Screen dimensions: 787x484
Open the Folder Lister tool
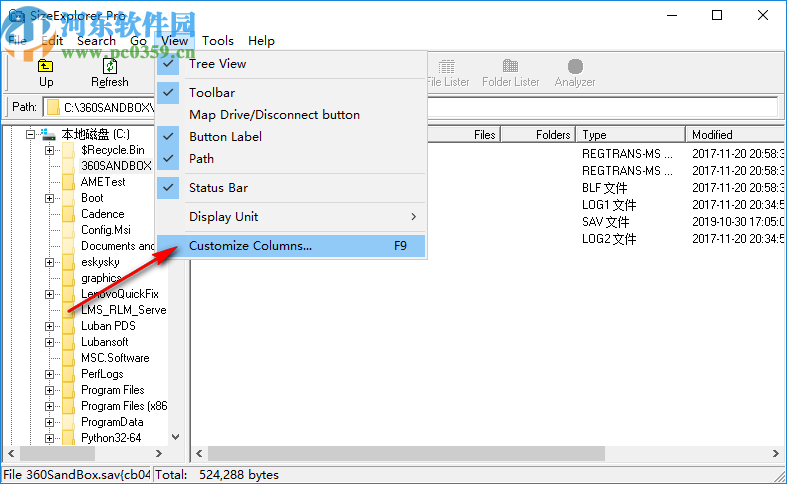tap(510, 73)
